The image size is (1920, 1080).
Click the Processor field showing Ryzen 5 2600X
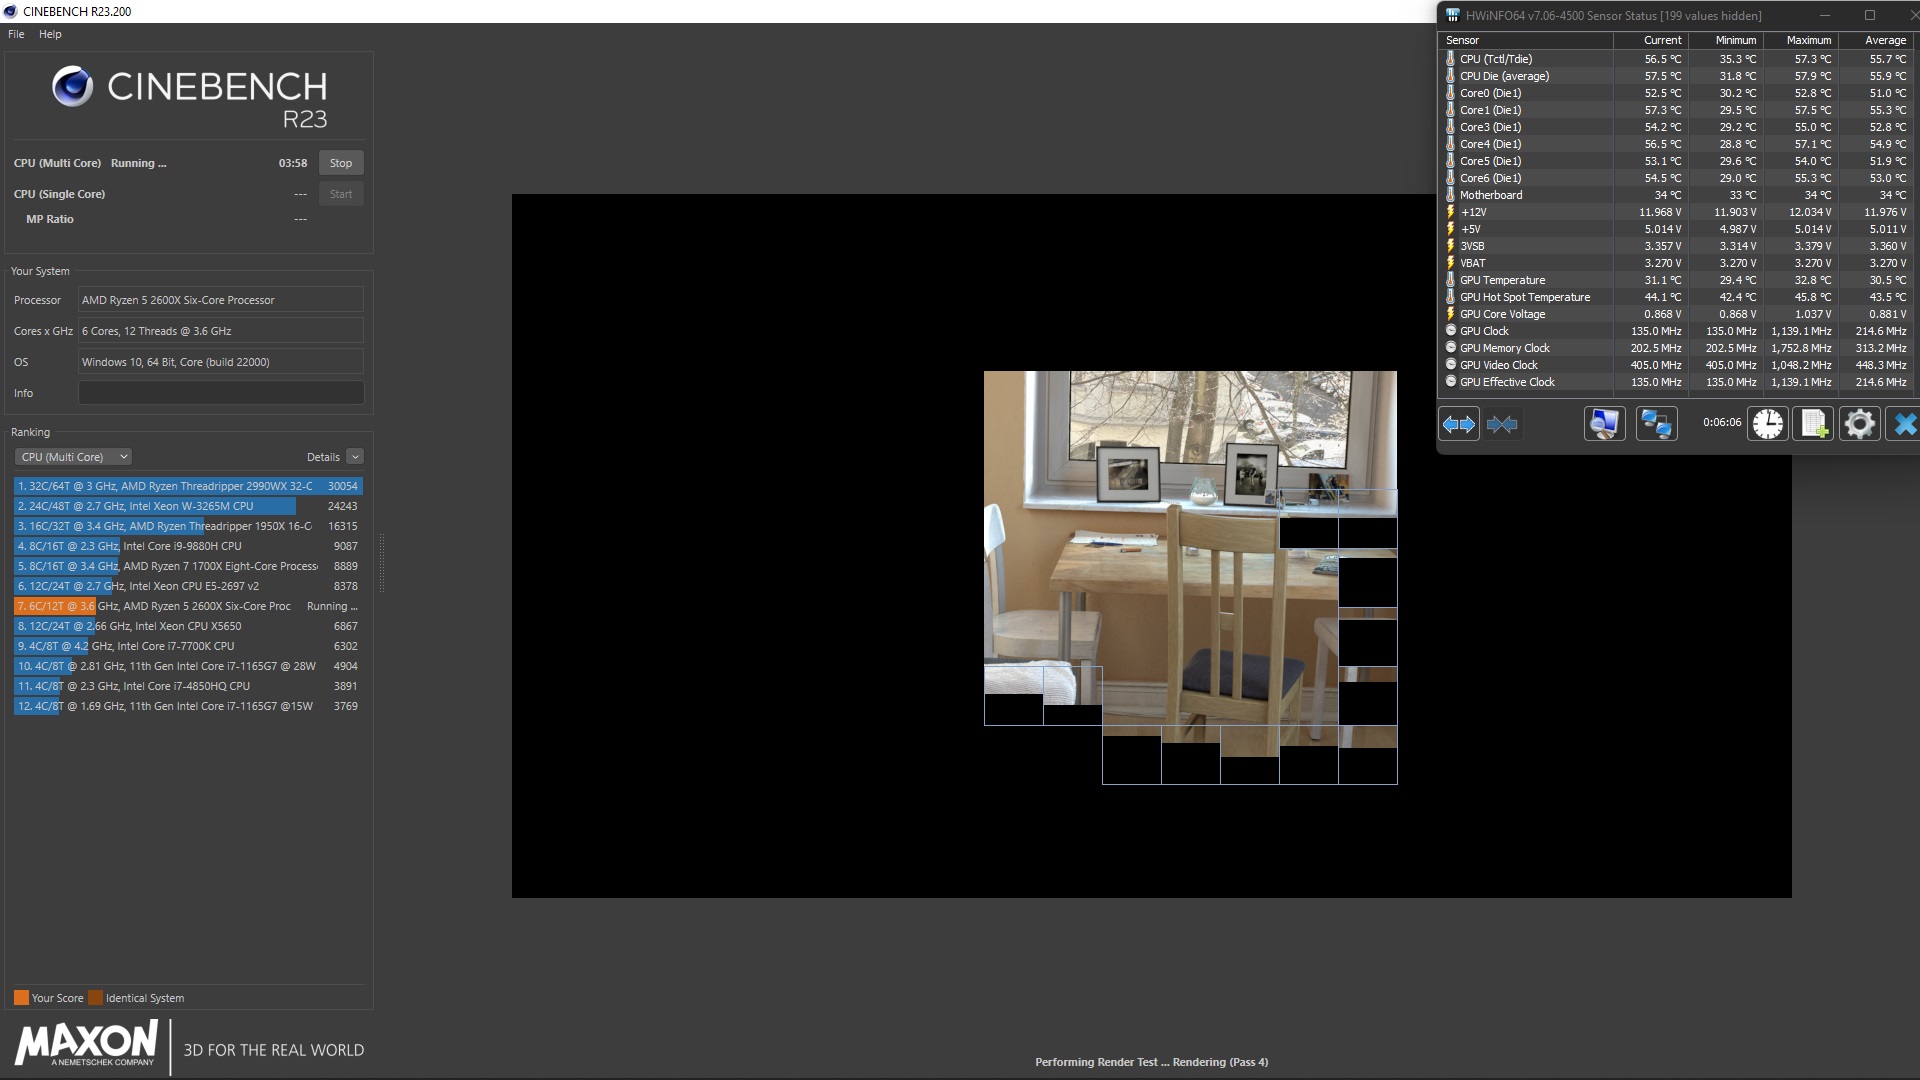click(221, 300)
